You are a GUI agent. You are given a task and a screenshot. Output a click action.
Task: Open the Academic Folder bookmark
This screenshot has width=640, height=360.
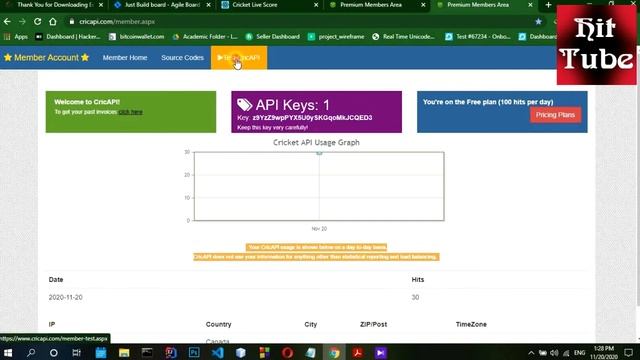[x=205, y=37]
